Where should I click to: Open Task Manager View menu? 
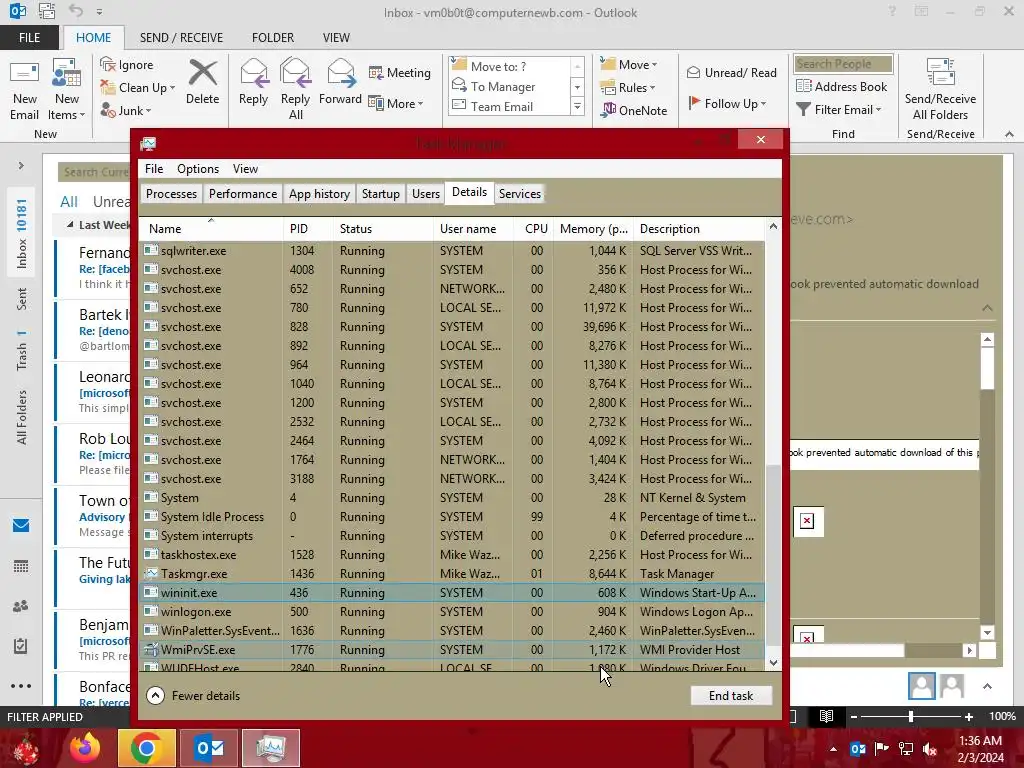pos(246,168)
